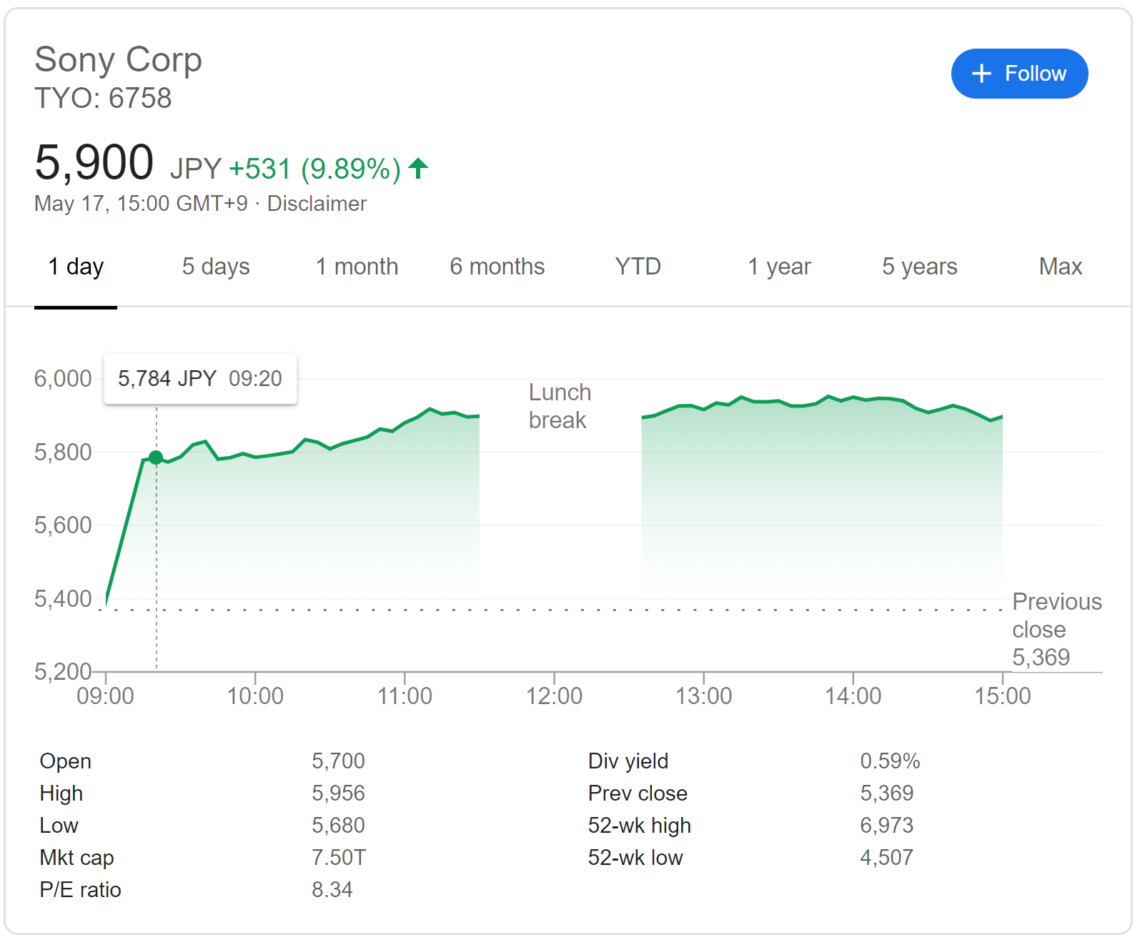Open the 5 years chart view
The image size is (1140, 945).
click(918, 266)
